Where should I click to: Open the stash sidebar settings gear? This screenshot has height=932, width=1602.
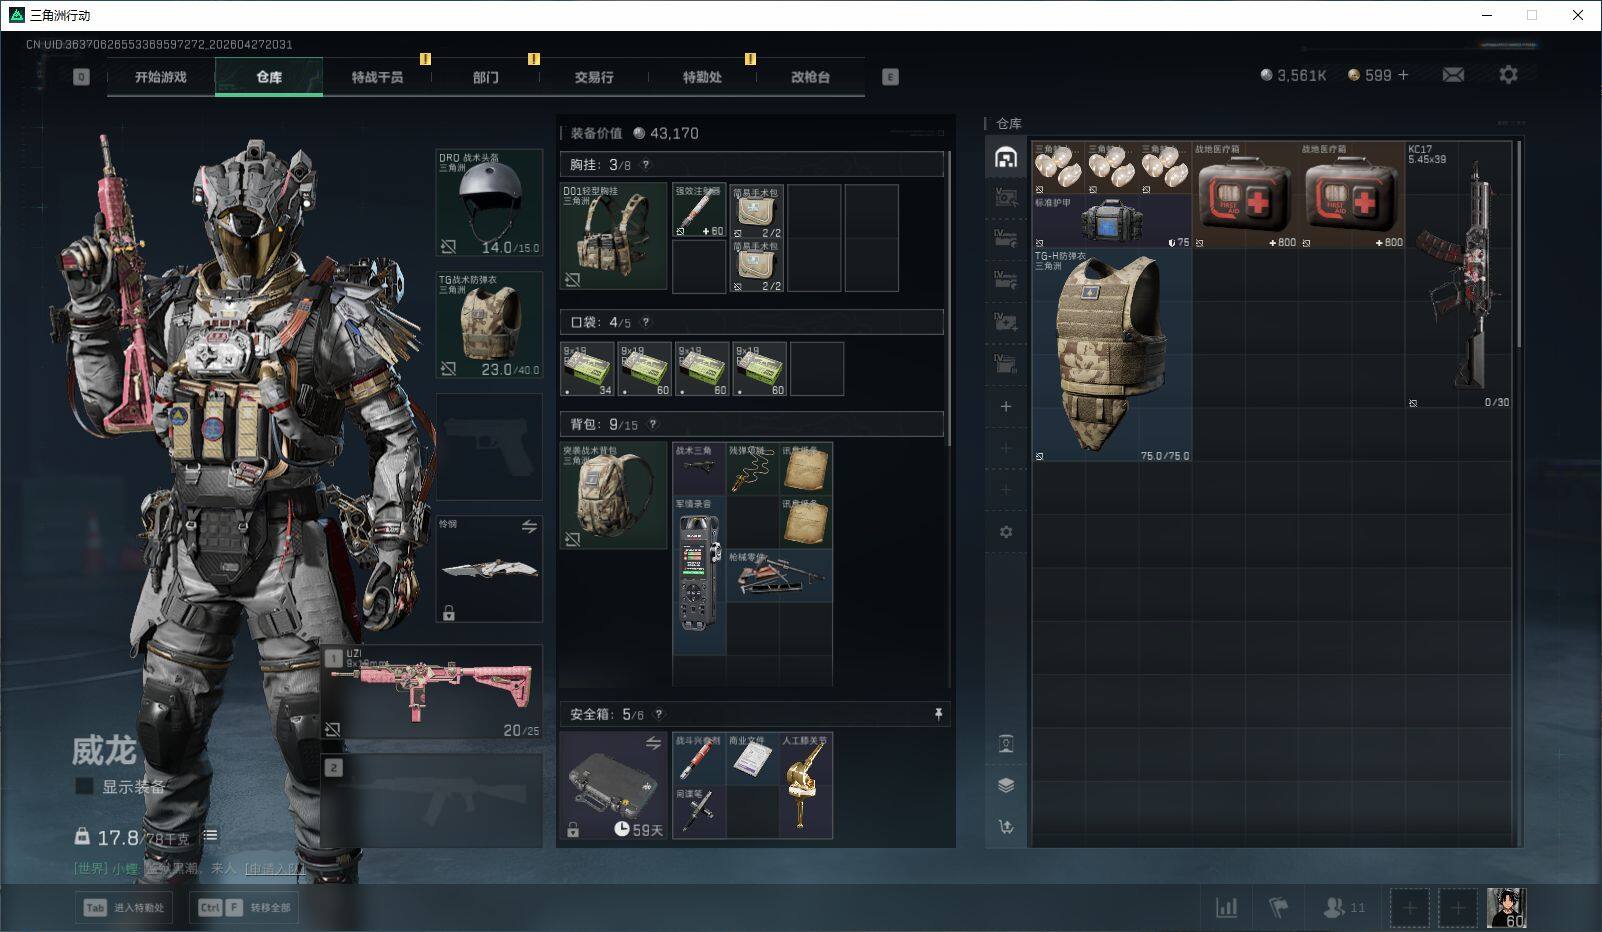[x=1006, y=532]
